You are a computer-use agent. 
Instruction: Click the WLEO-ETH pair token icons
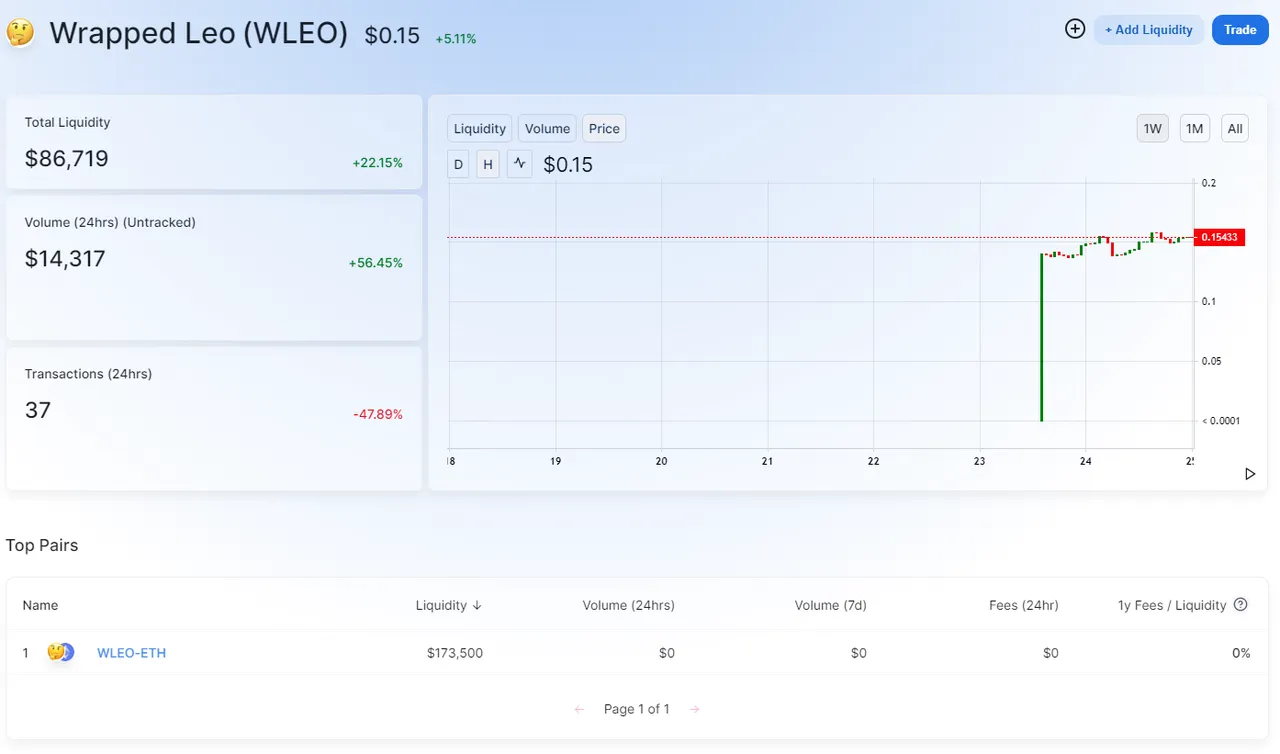coord(61,653)
